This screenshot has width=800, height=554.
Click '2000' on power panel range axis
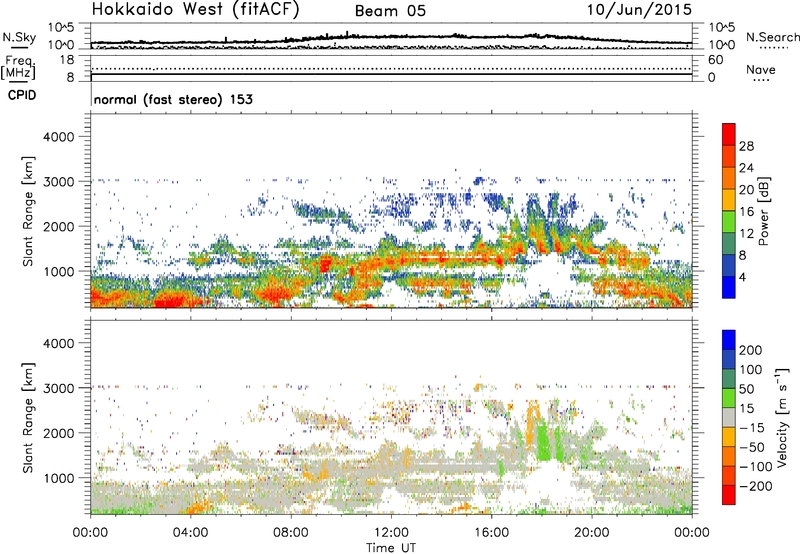click(58, 226)
